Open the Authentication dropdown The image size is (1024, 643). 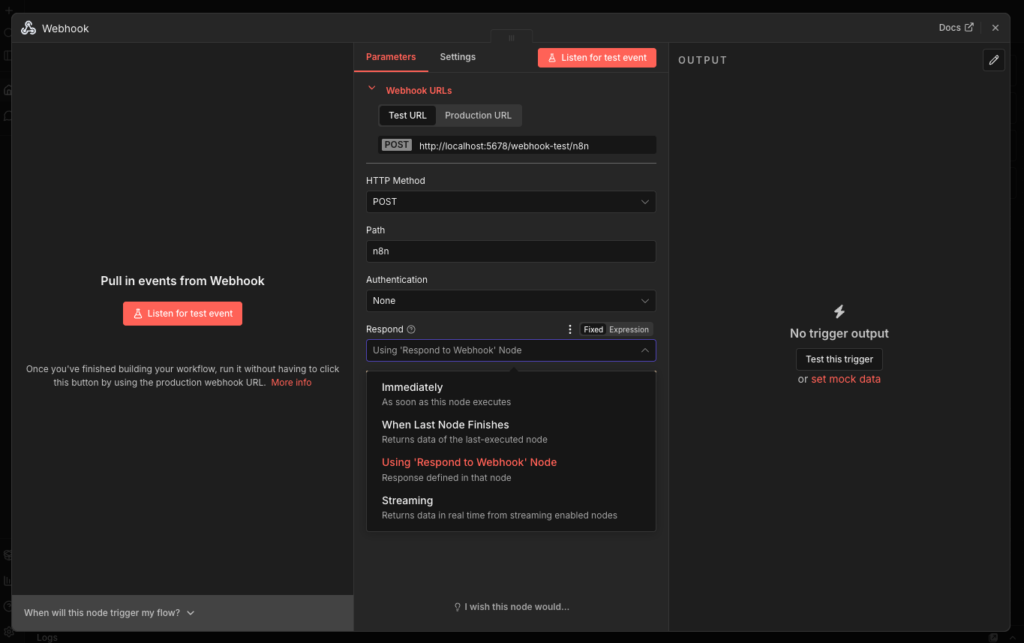[x=510, y=301]
